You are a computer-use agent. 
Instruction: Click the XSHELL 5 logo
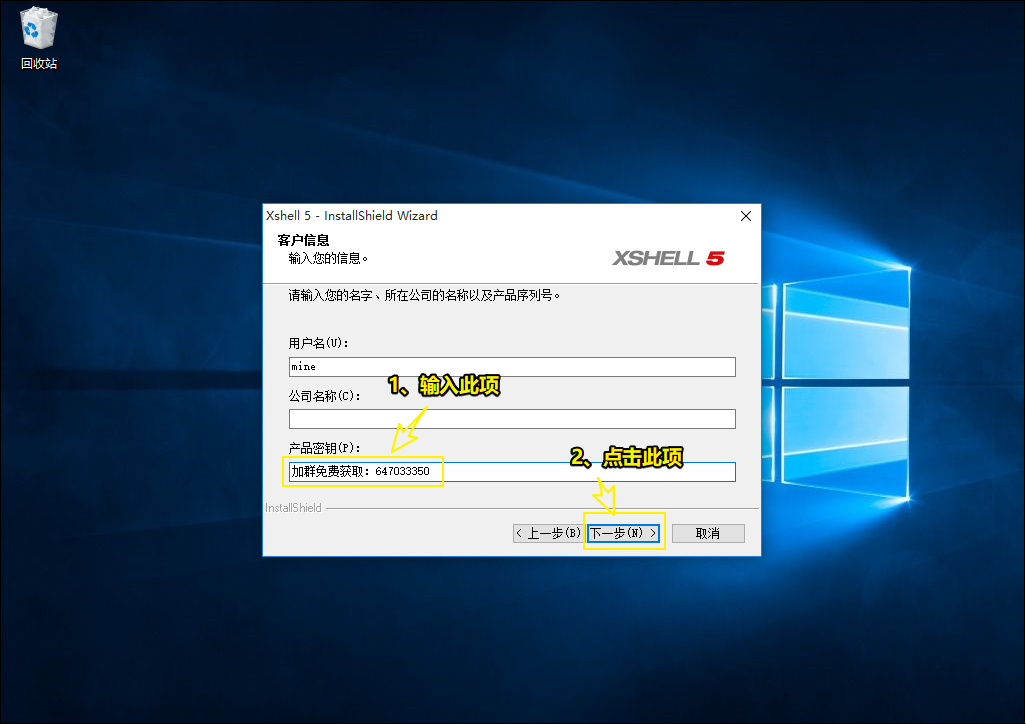pos(668,258)
